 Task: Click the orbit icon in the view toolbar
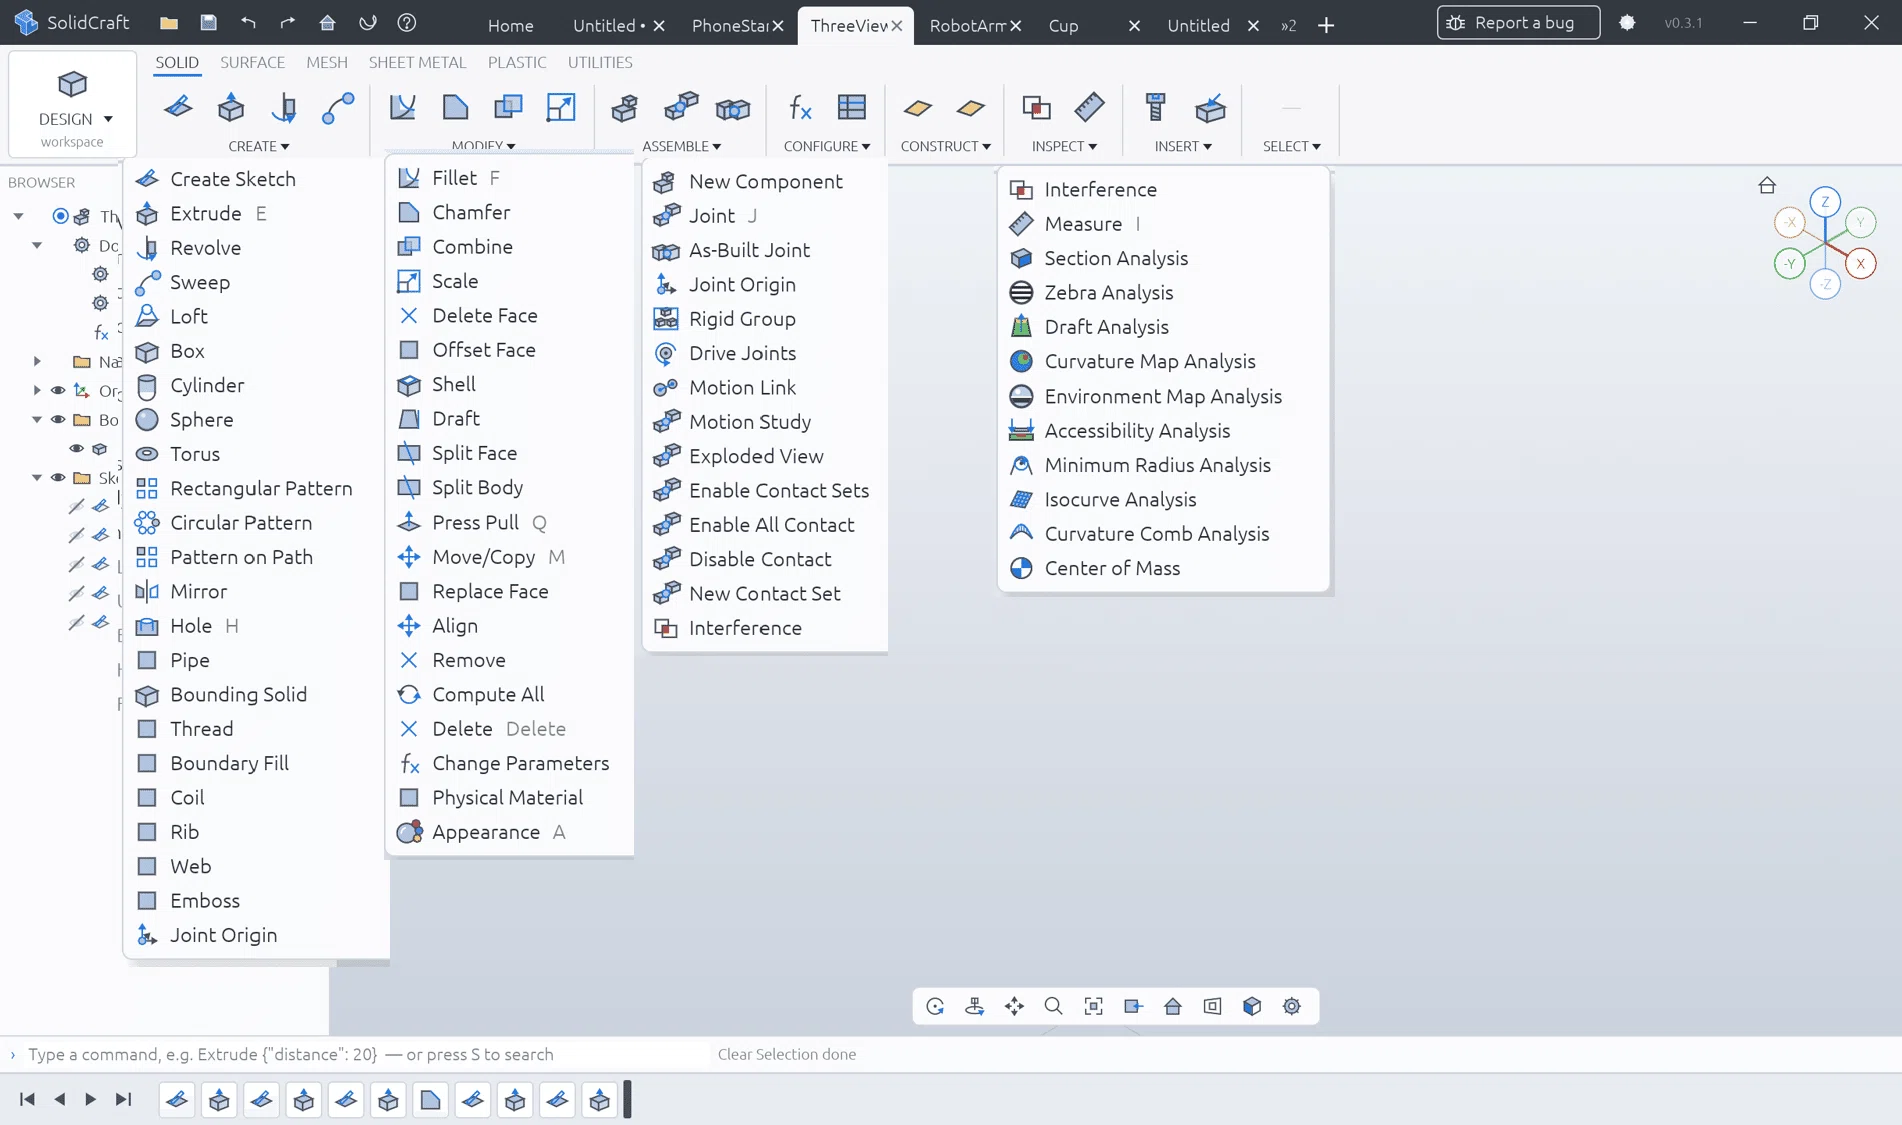click(935, 1006)
